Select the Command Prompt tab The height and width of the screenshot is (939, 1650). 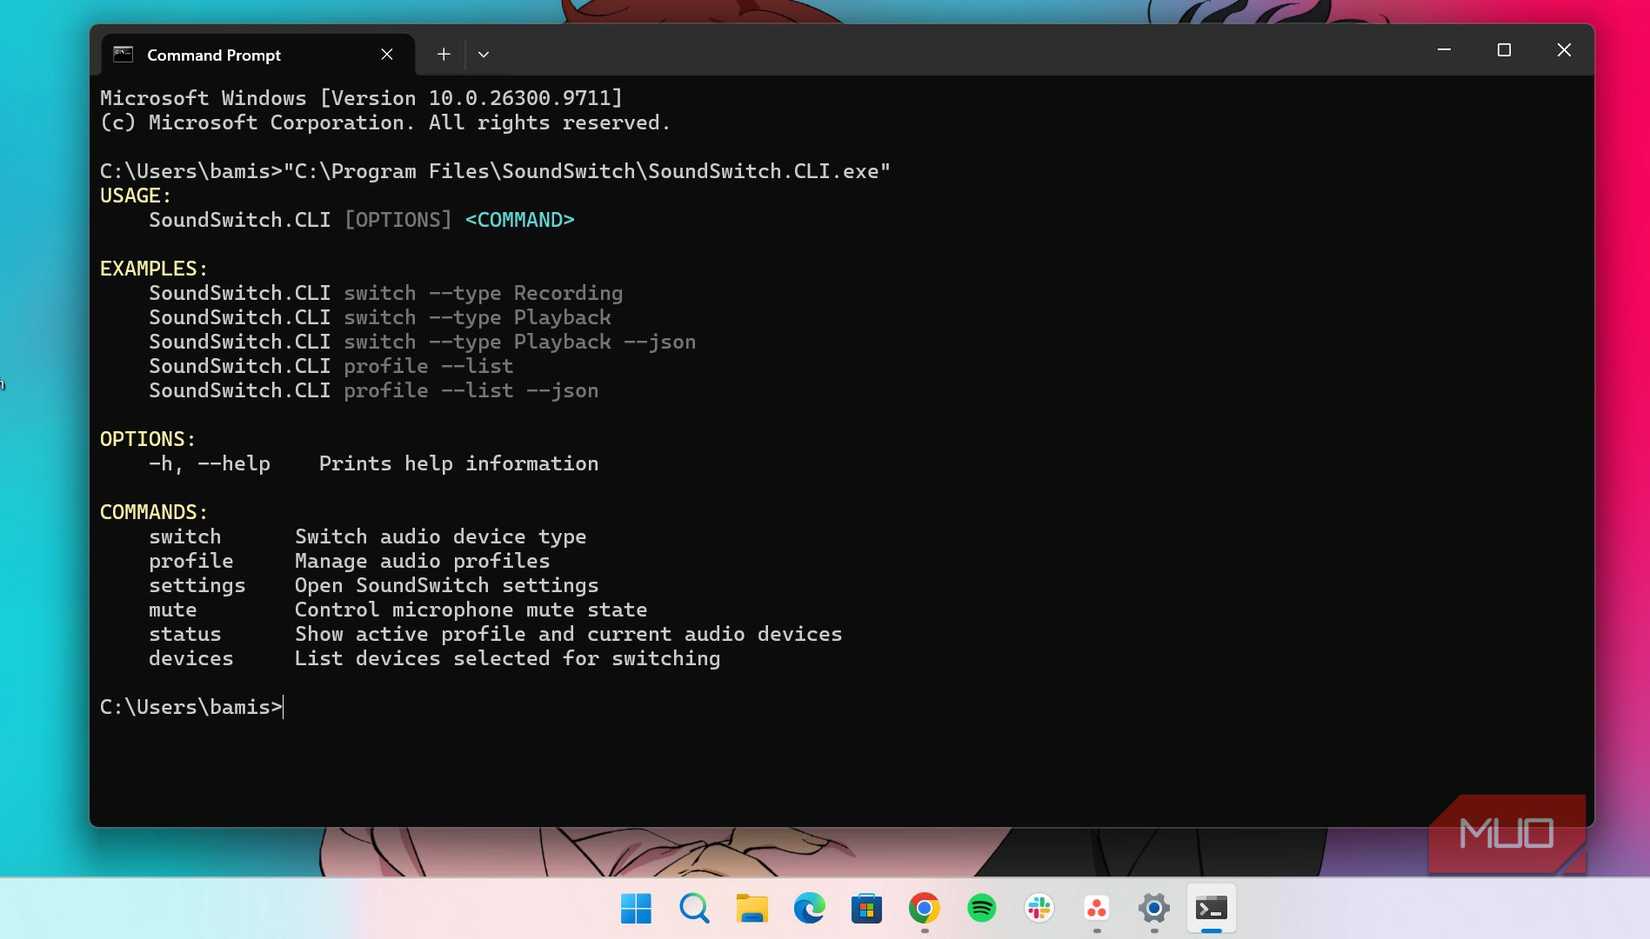(257, 54)
